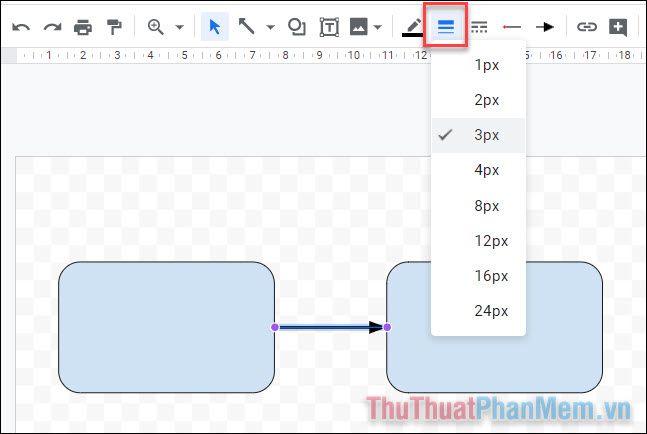Viewport: 647px width, 434px height.
Task: Expand the Image options dropdown arrow
Action: (x=377, y=28)
